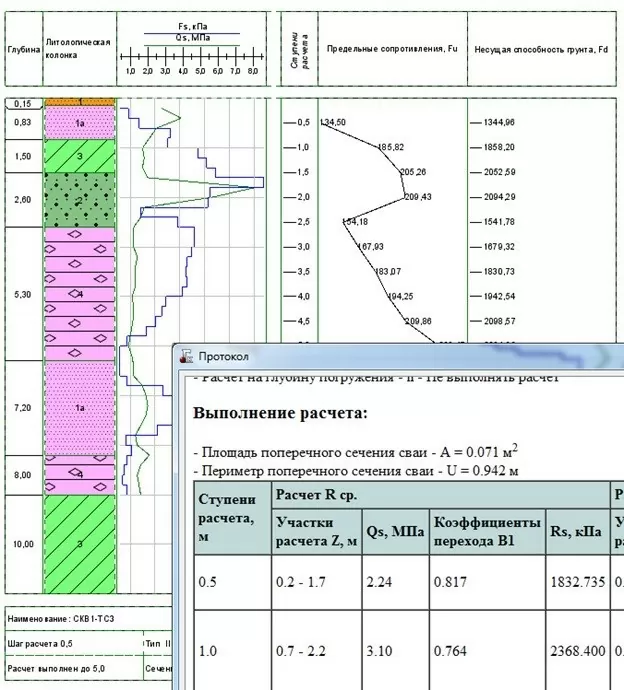624x690 pixels.
Task: Click the depth label 0,83
Action: coord(23,122)
